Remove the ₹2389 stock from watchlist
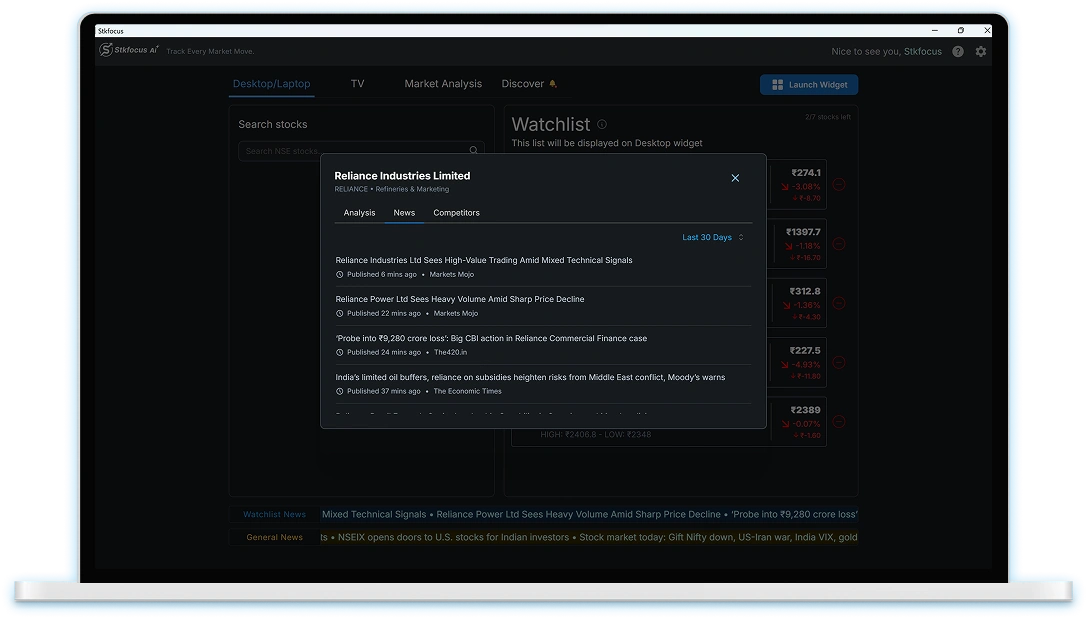The image size is (1088, 619). click(x=838, y=422)
